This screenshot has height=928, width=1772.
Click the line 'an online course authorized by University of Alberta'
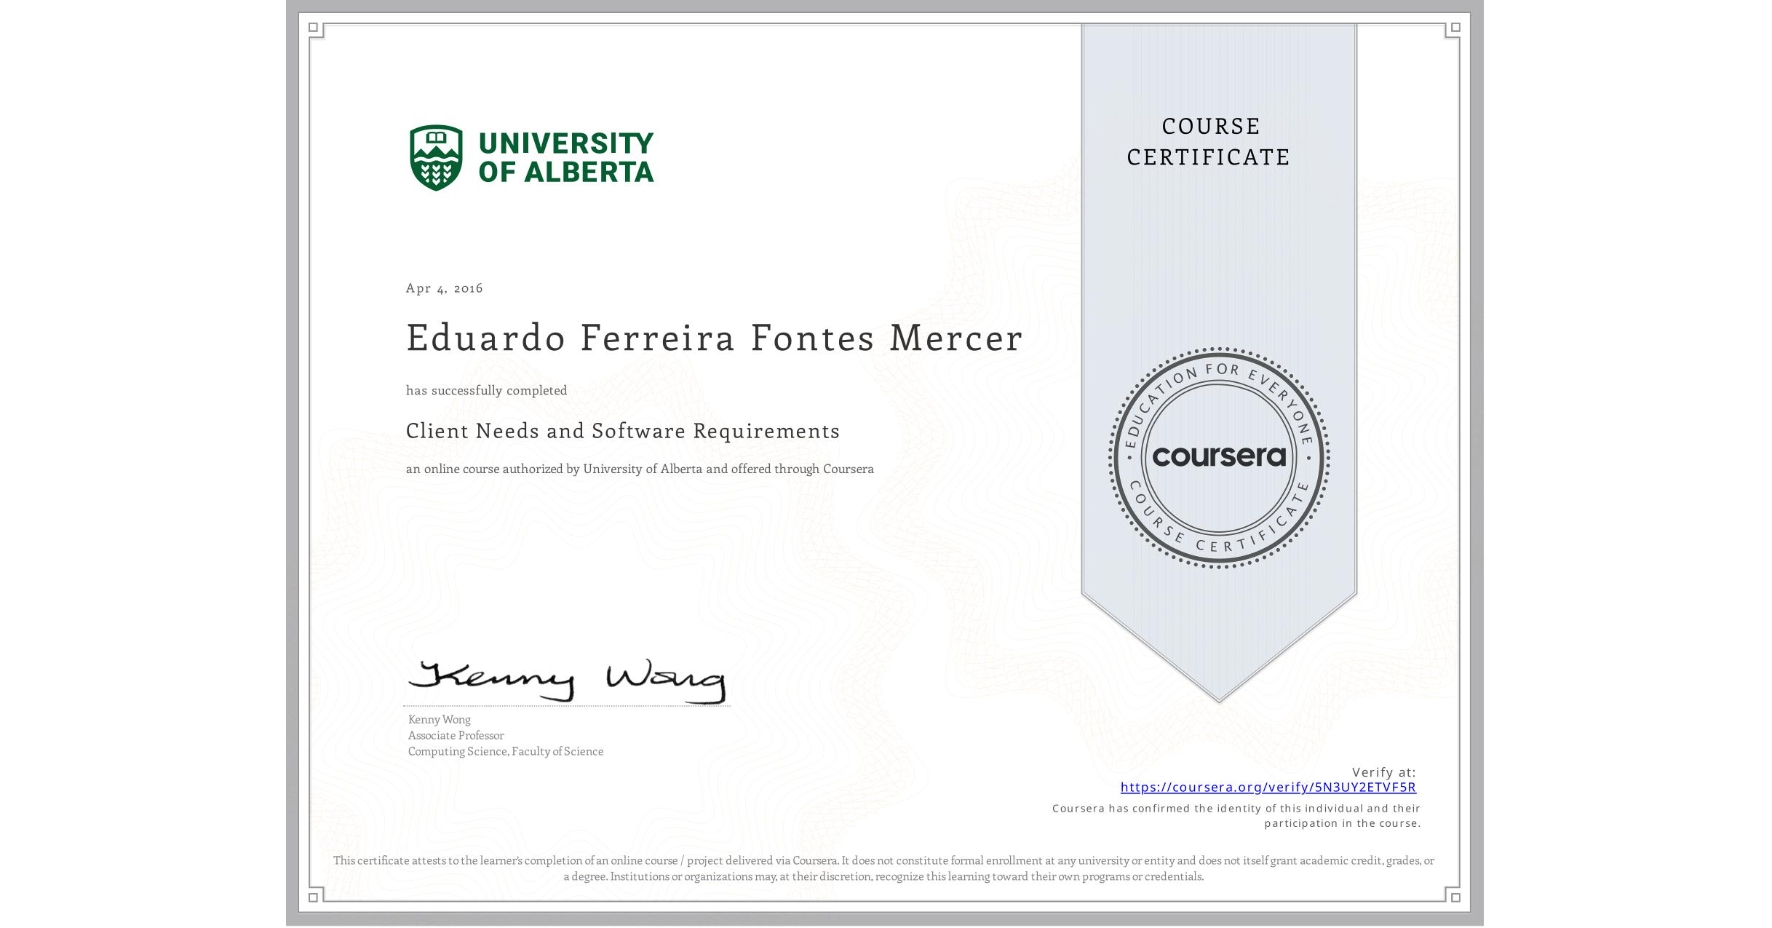pos(640,468)
